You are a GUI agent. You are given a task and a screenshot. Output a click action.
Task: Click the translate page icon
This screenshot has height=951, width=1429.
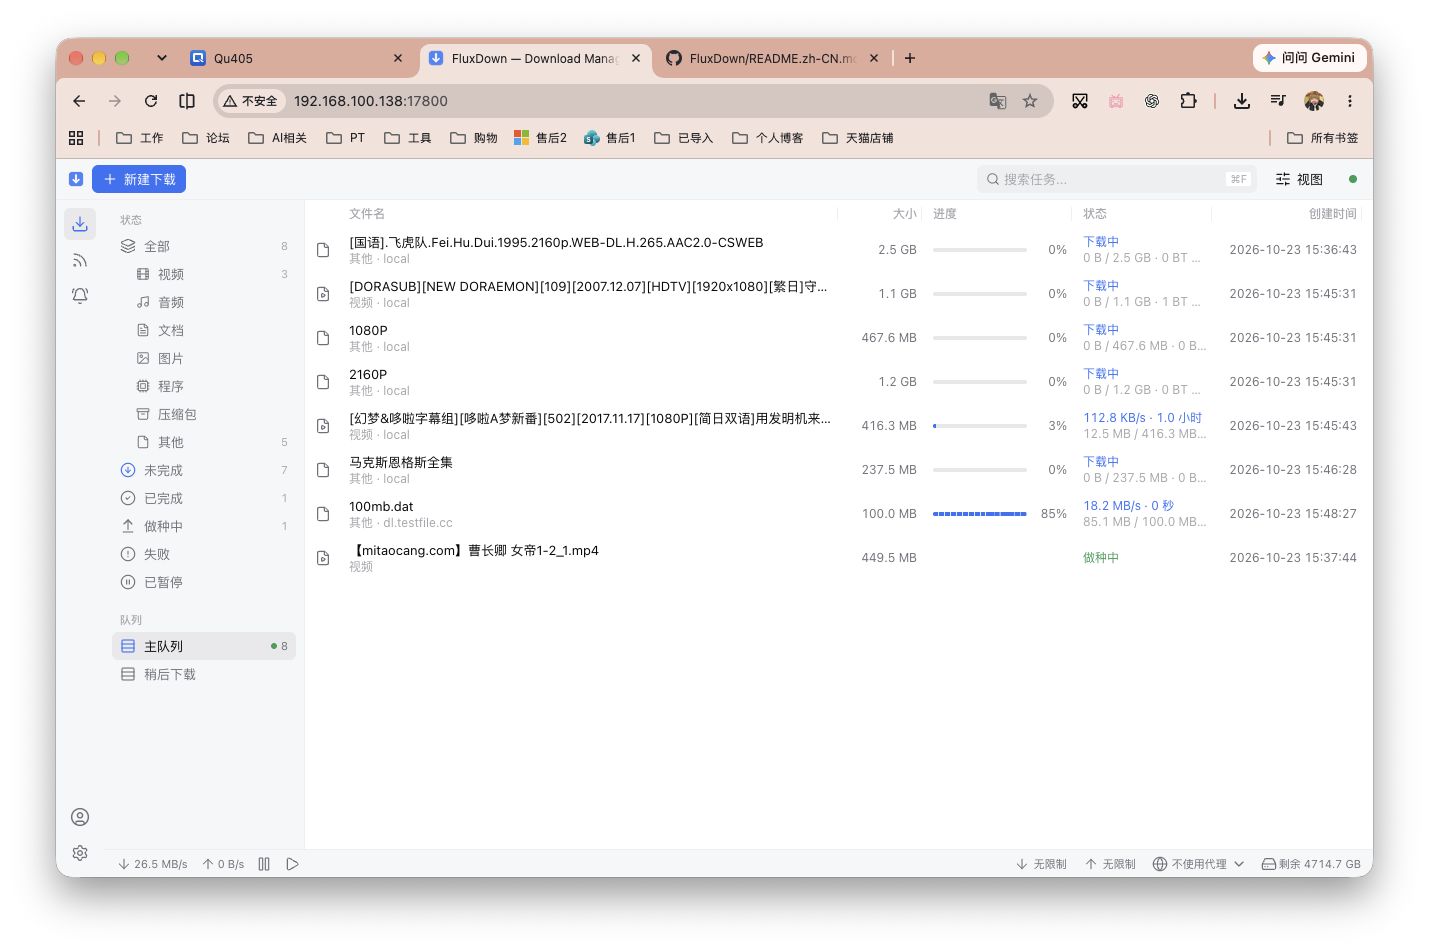pos(998,101)
